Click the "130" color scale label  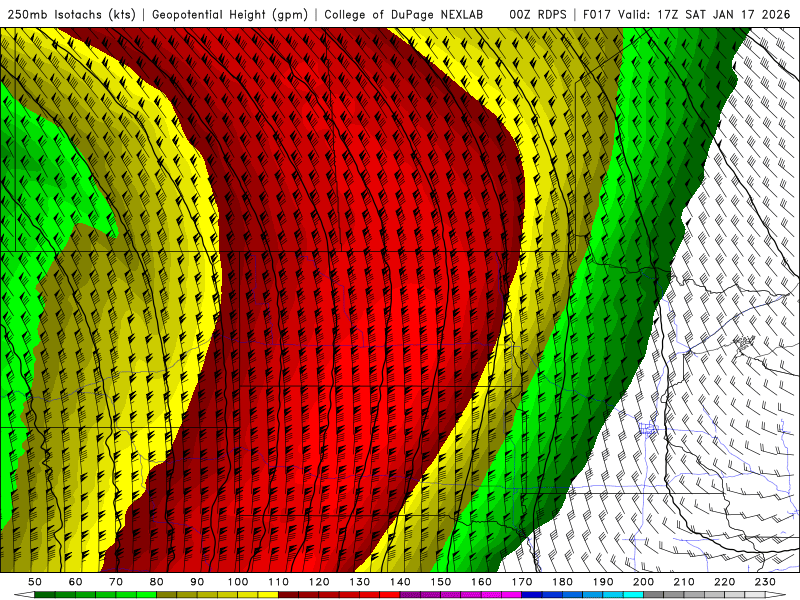[360, 582]
